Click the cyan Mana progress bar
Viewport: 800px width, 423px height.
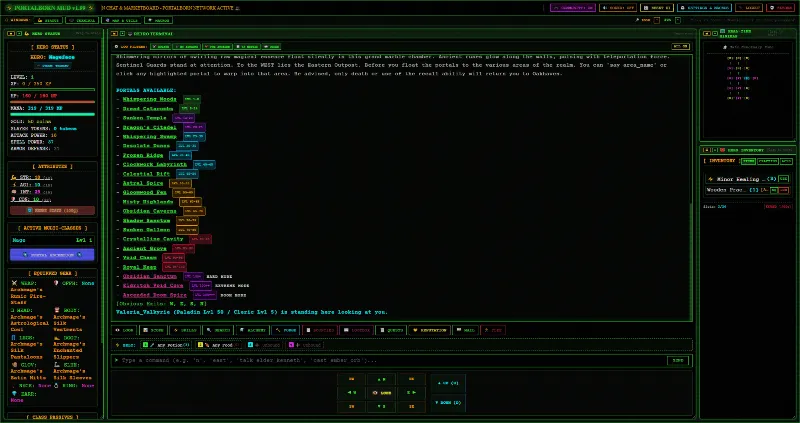52,114
